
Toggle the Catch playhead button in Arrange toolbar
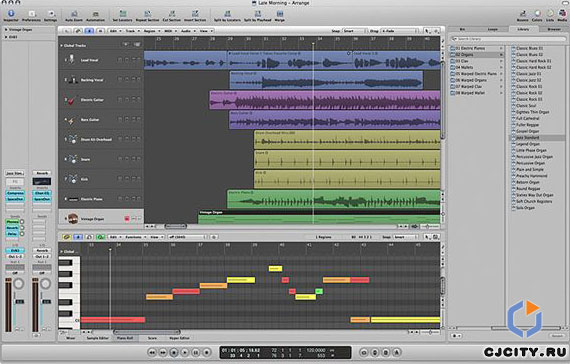click(89, 31)
